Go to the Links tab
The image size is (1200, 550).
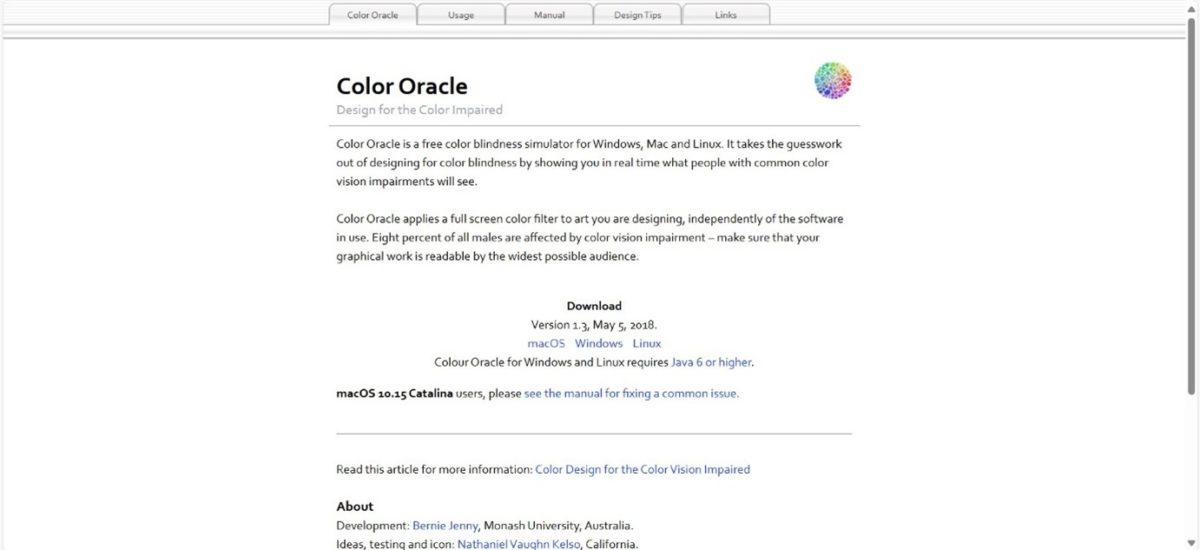point(726,15)
